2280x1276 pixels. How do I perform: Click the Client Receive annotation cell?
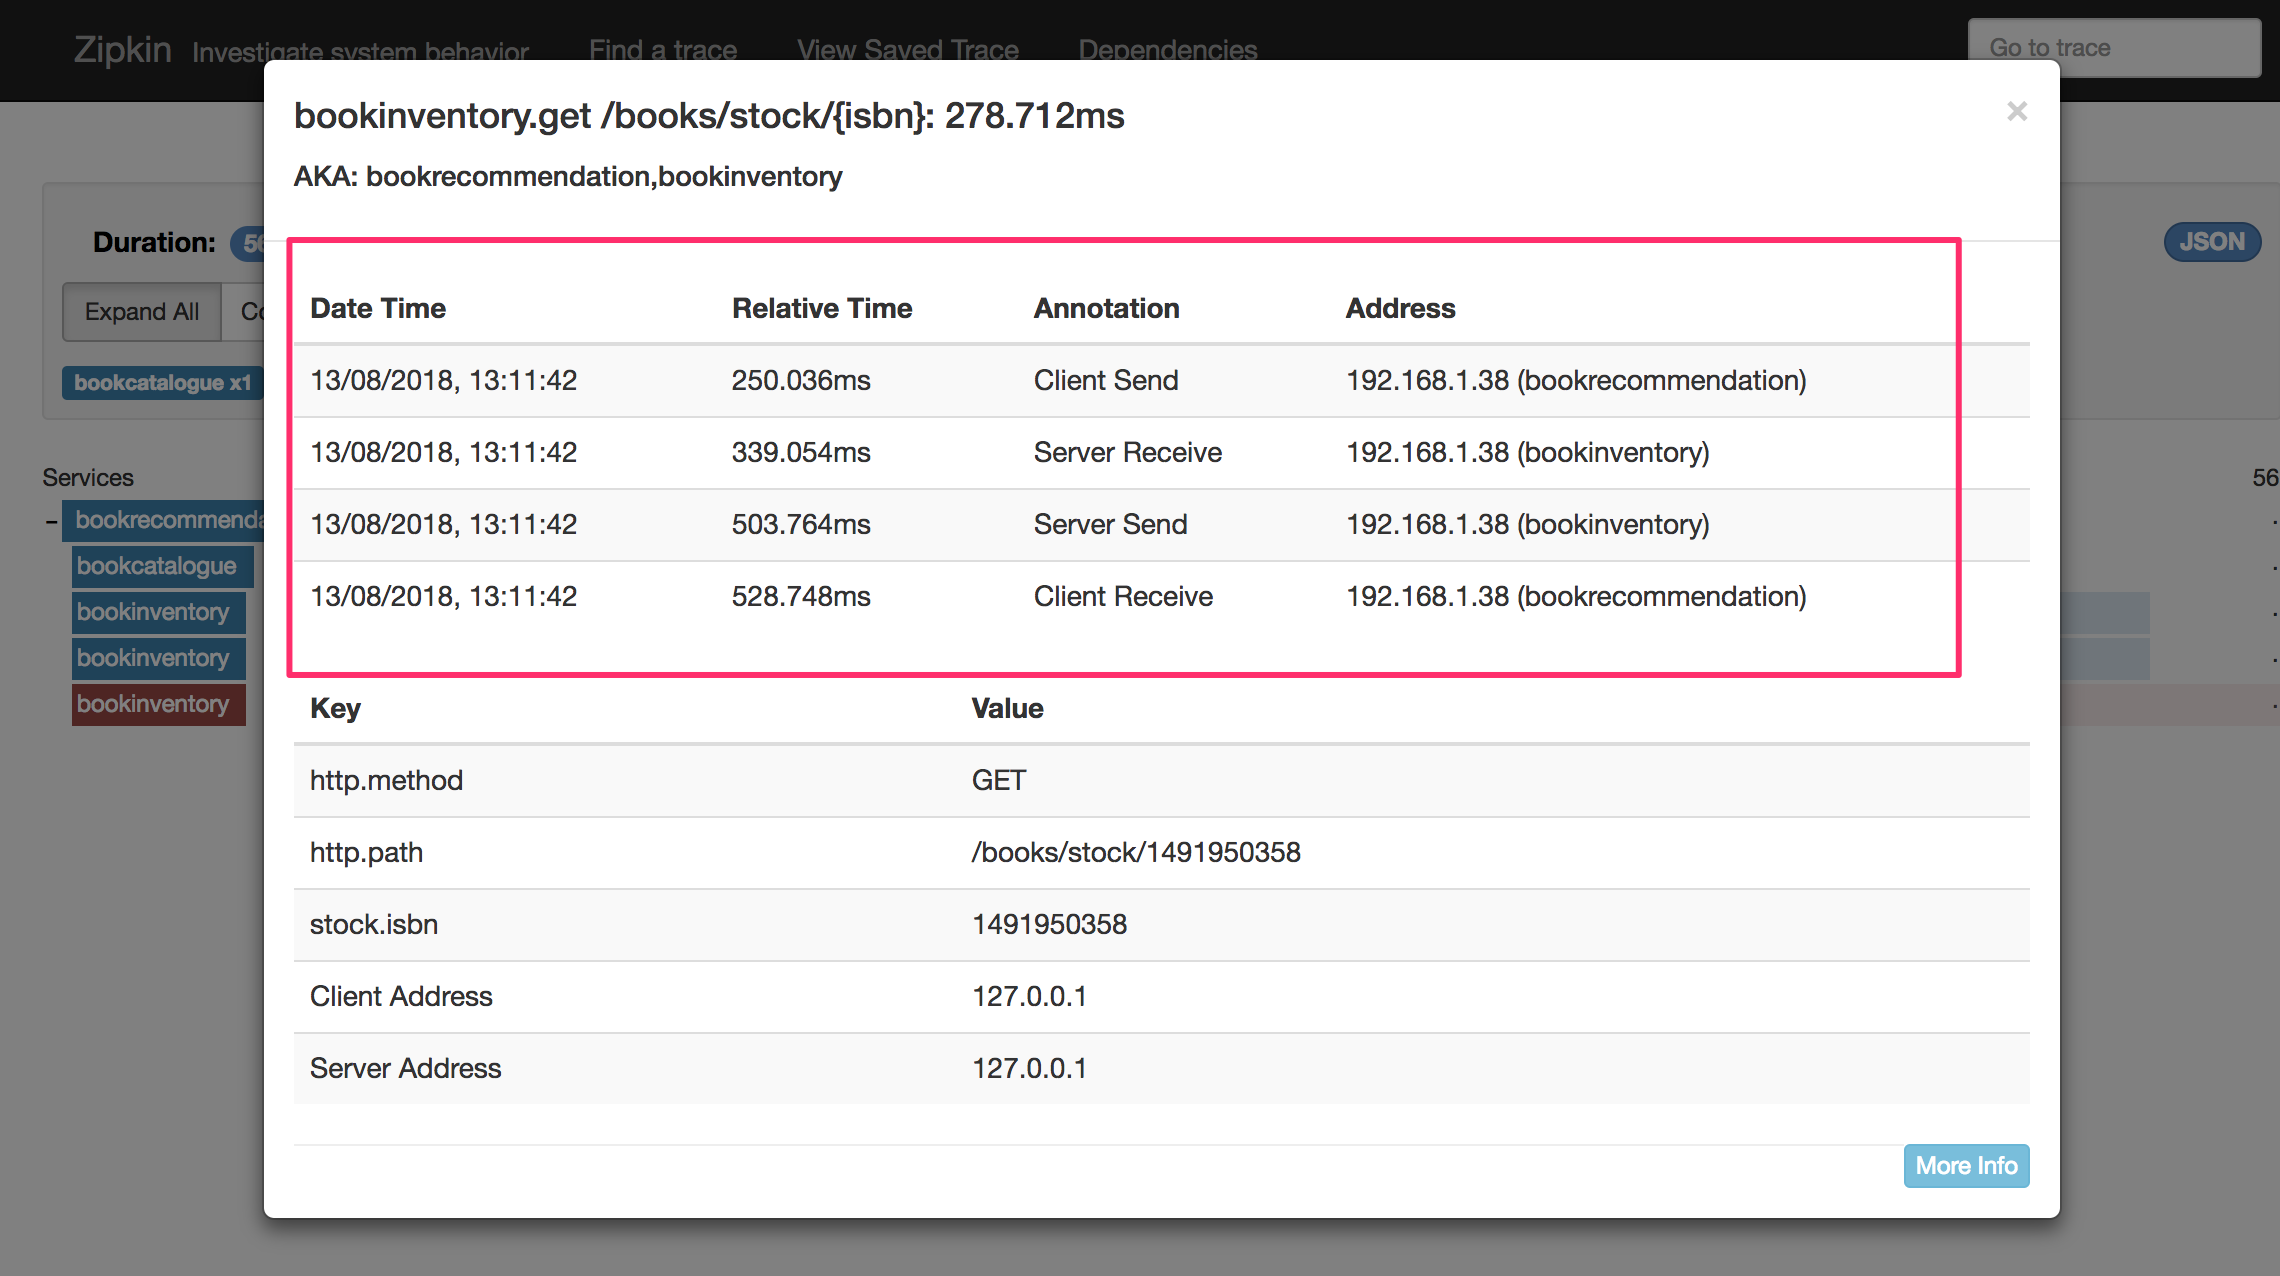(1123, 596)
